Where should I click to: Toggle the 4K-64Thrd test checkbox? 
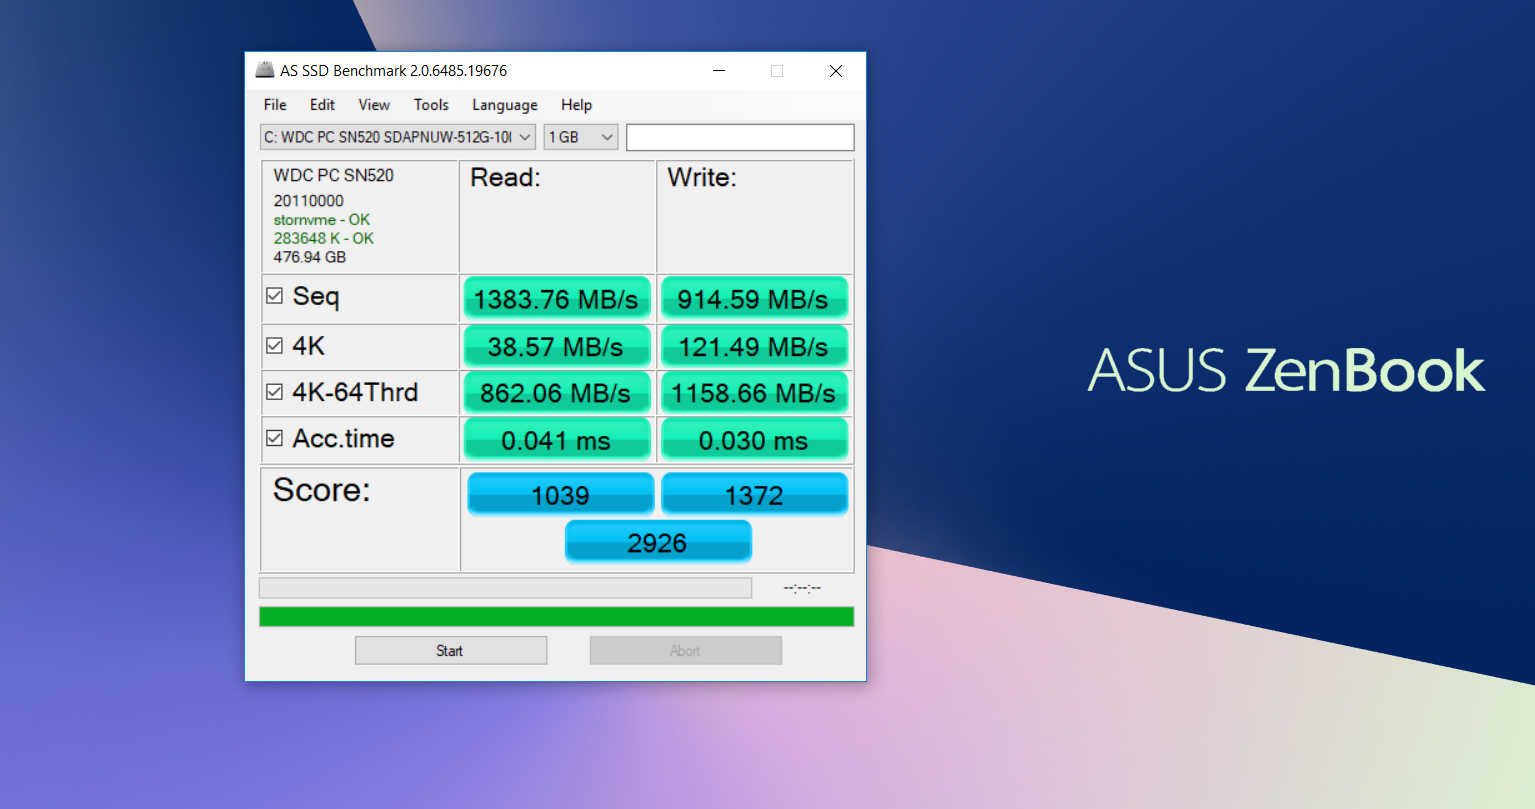click(274, 392)
